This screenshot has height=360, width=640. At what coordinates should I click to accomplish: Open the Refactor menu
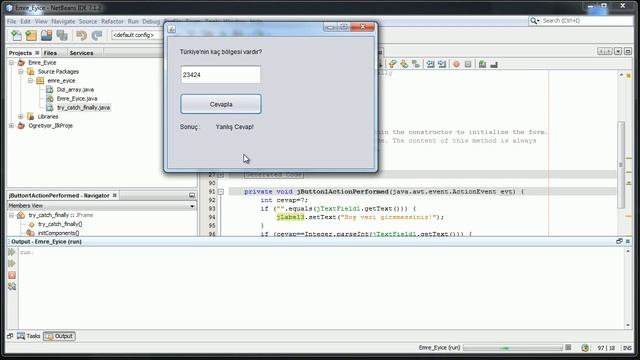112,21
